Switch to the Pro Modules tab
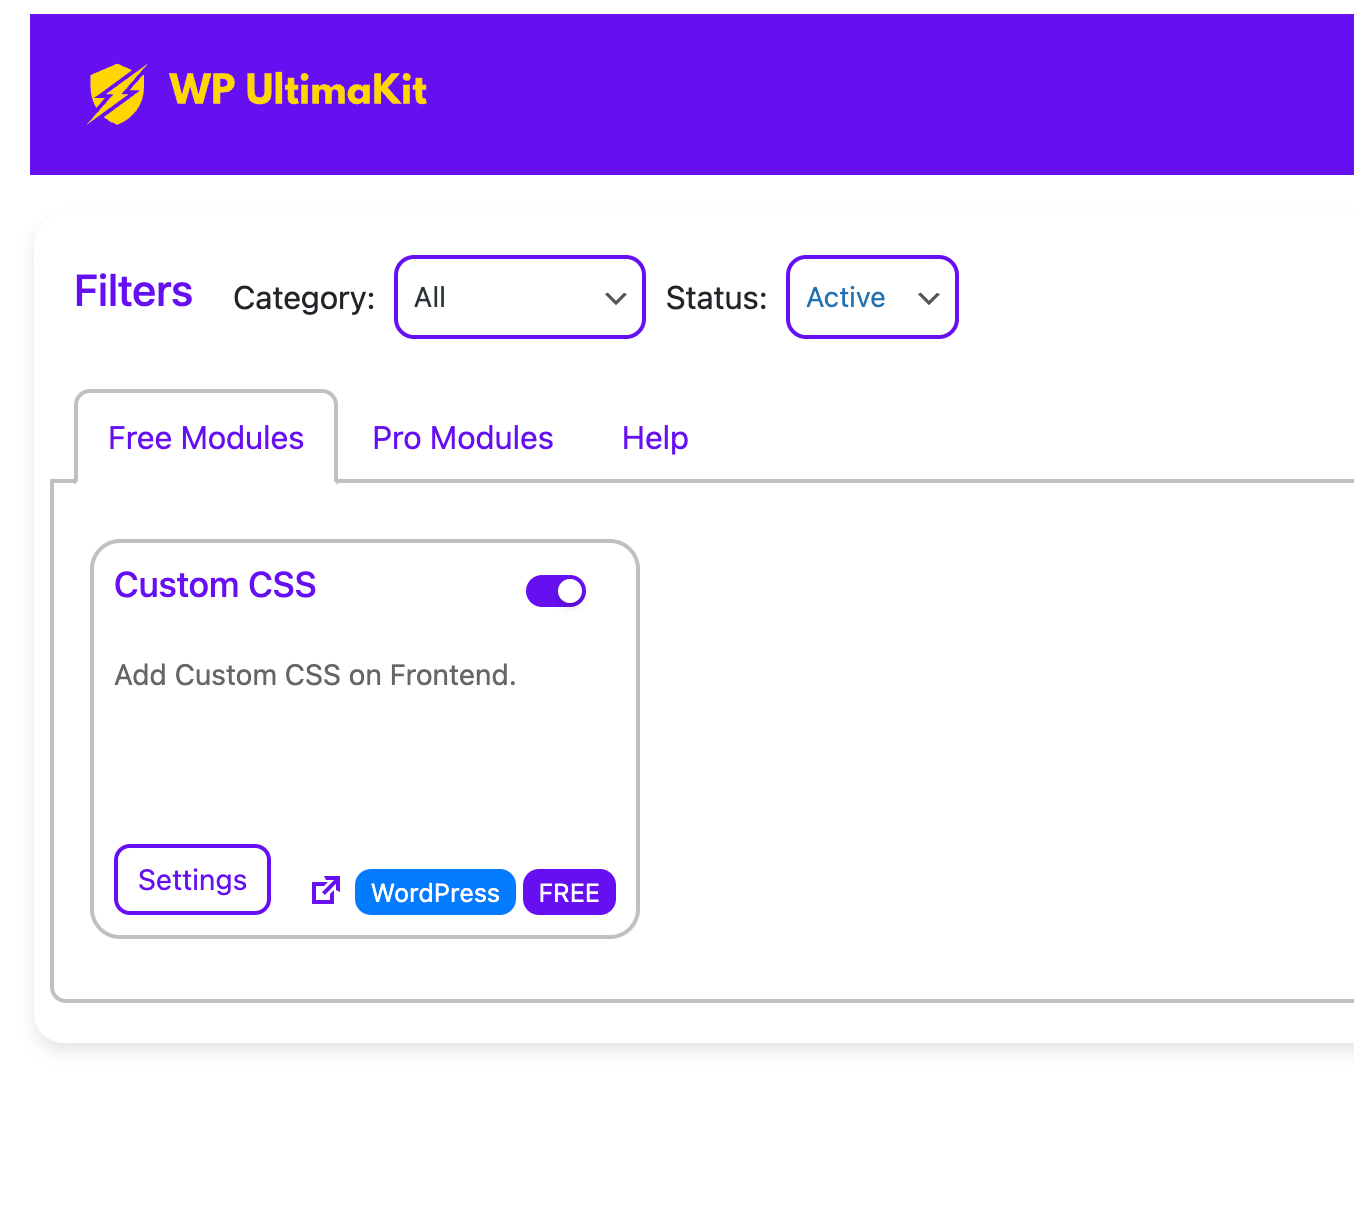The width and height of the screenshot is (1354, 1216). (463, 438)
